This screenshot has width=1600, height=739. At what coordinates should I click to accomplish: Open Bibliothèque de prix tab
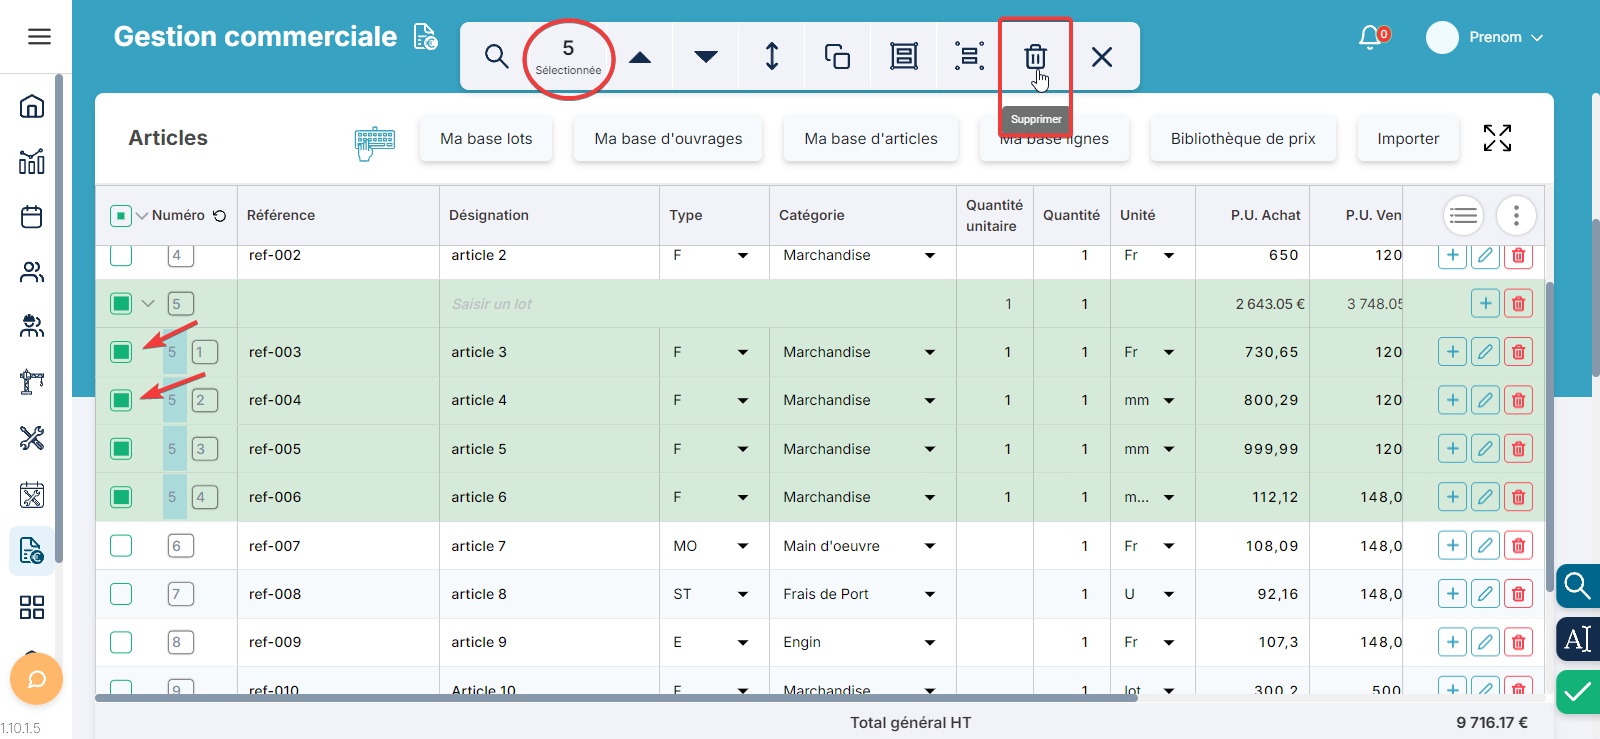(1243, 139)
